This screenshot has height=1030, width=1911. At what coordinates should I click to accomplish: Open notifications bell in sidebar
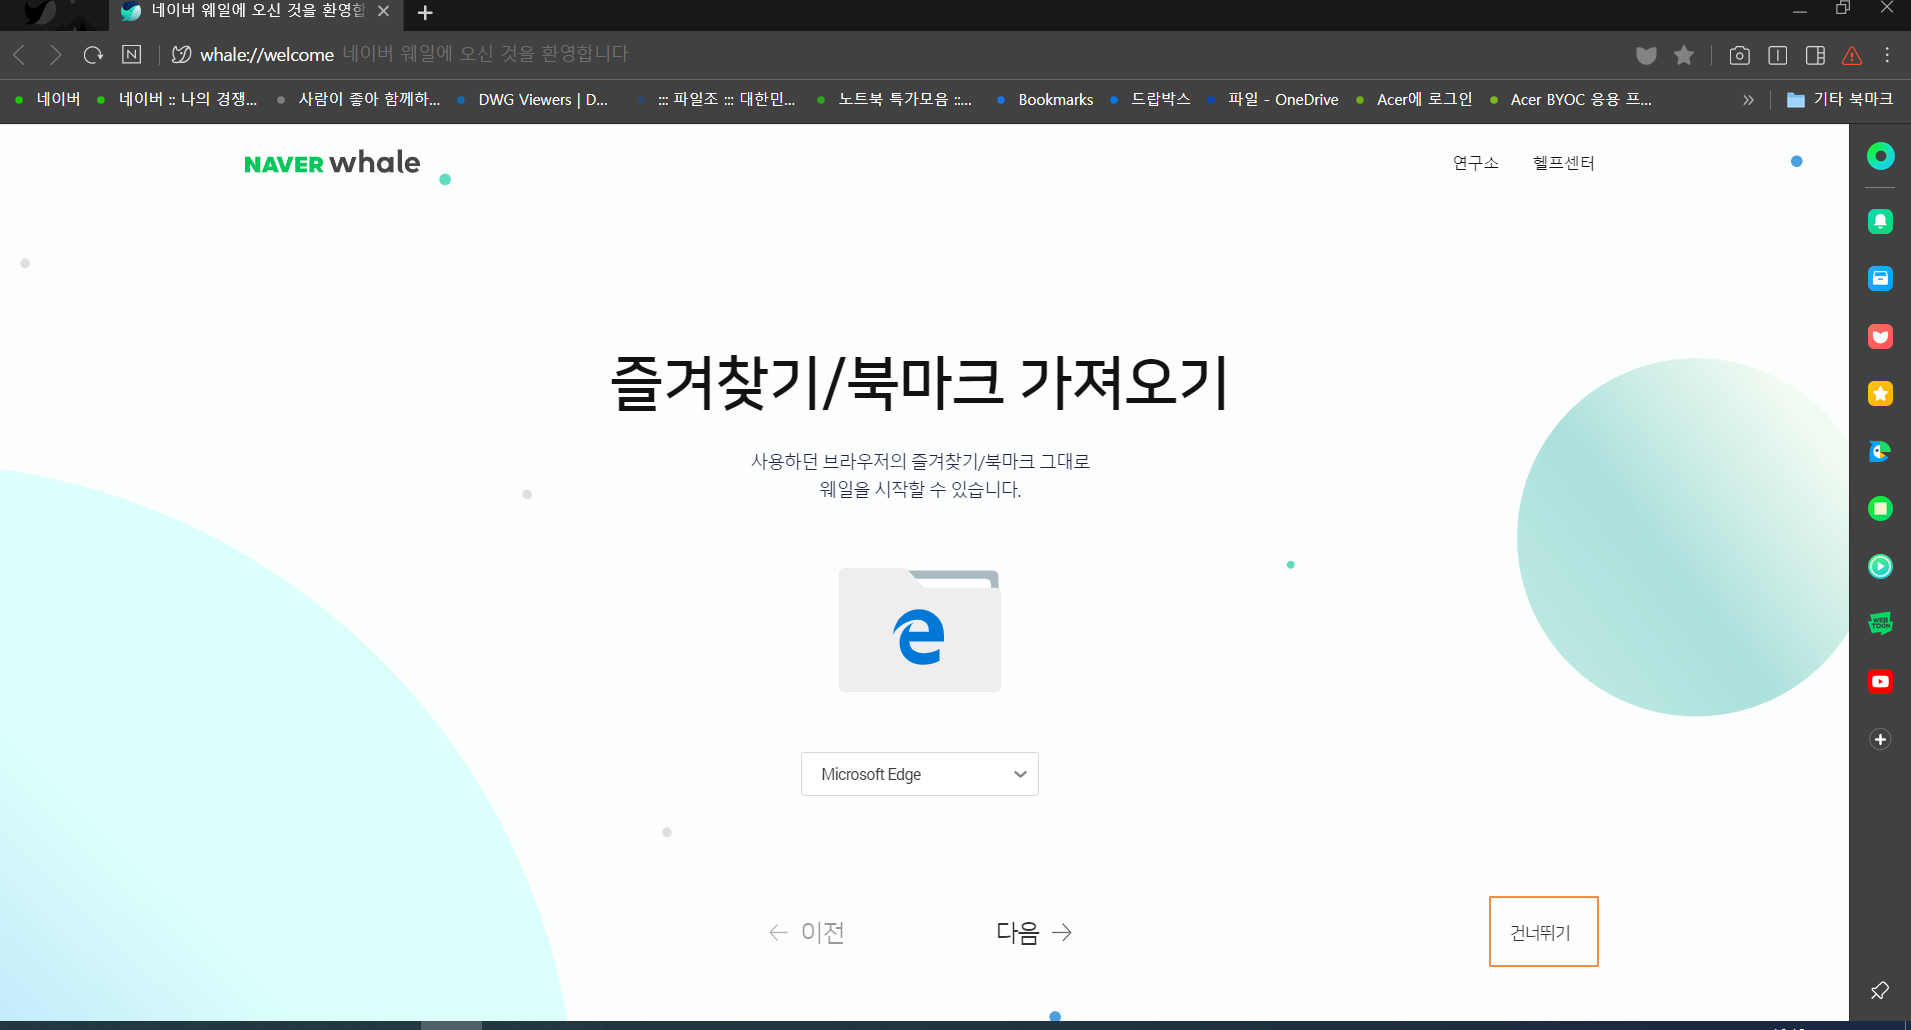pyautogui.click(x=1881, y=221)
